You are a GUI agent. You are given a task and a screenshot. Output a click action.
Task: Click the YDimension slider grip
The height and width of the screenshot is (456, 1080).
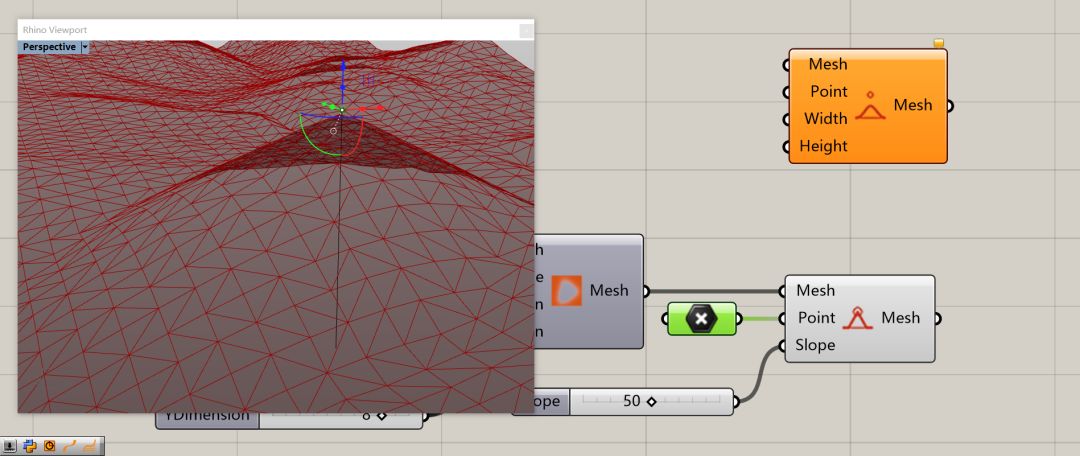(381, 415)
